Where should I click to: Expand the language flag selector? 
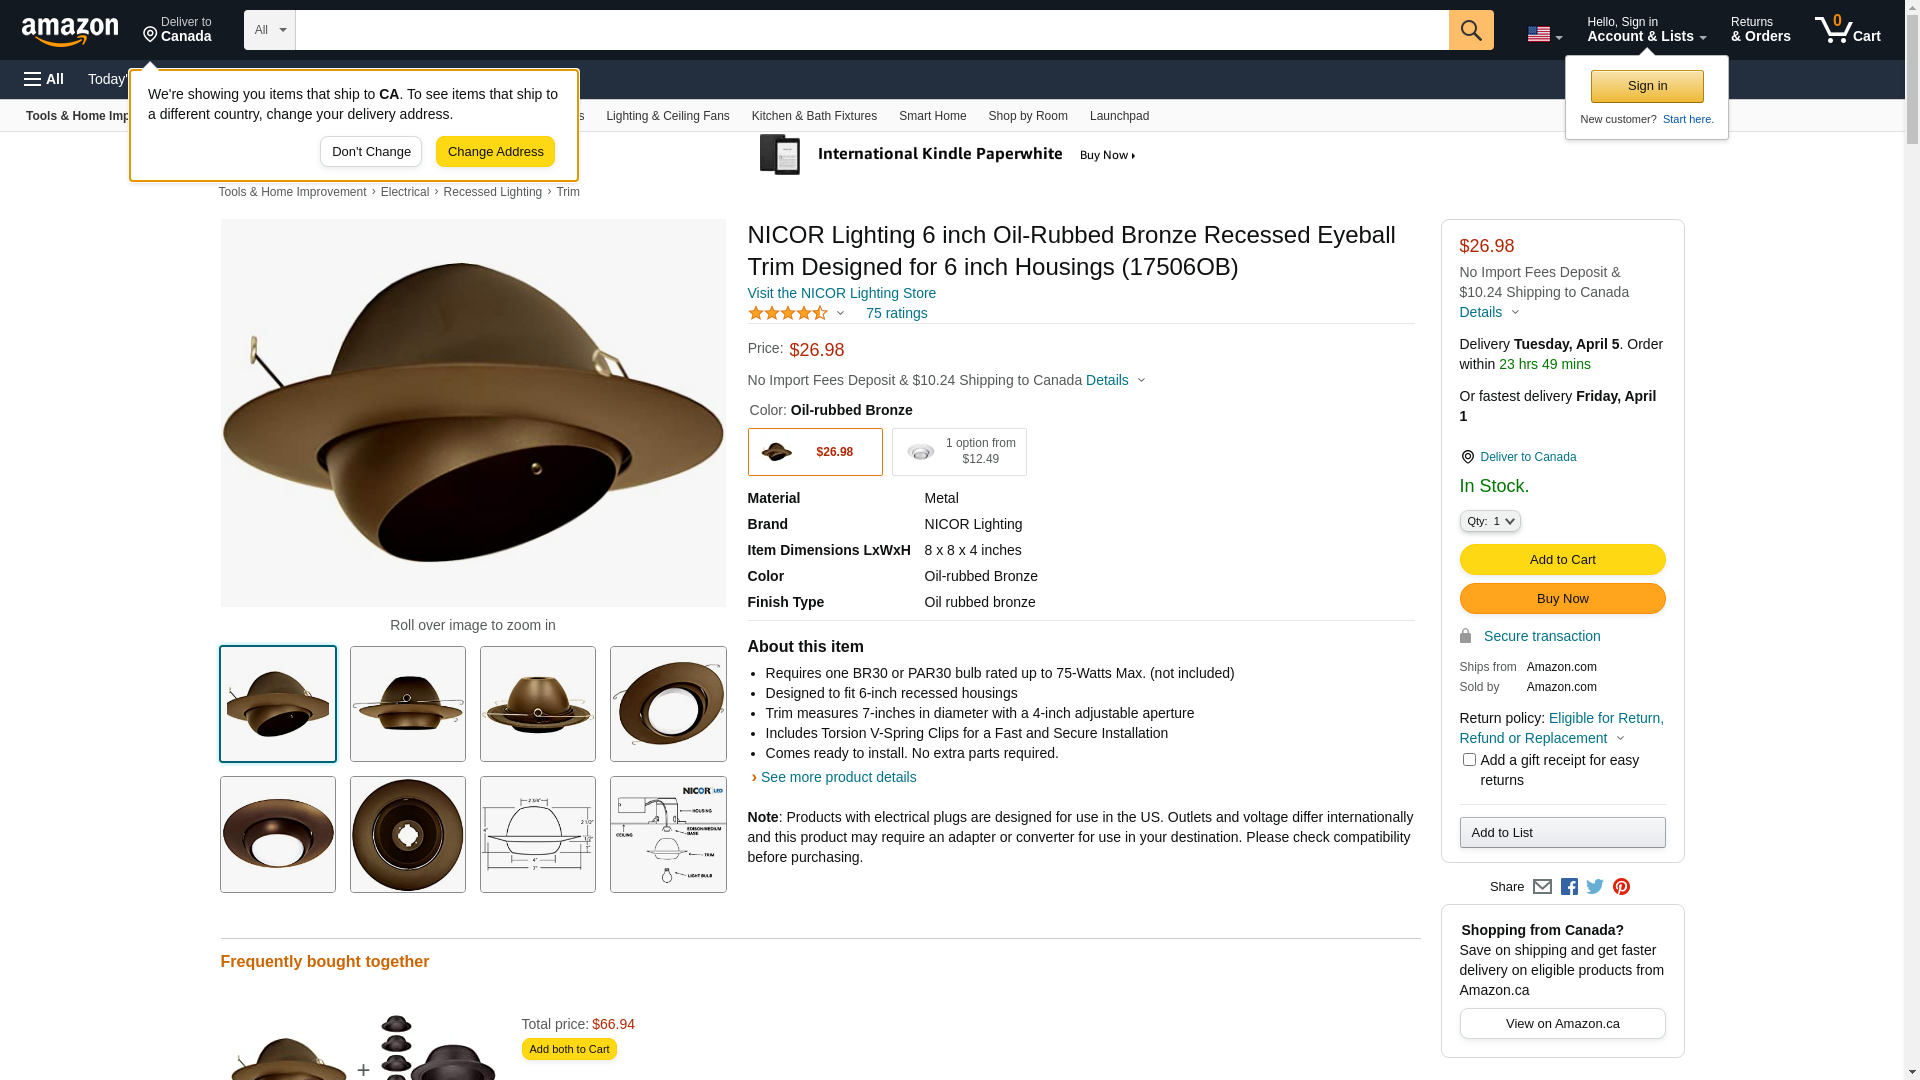click(1544, 35)
